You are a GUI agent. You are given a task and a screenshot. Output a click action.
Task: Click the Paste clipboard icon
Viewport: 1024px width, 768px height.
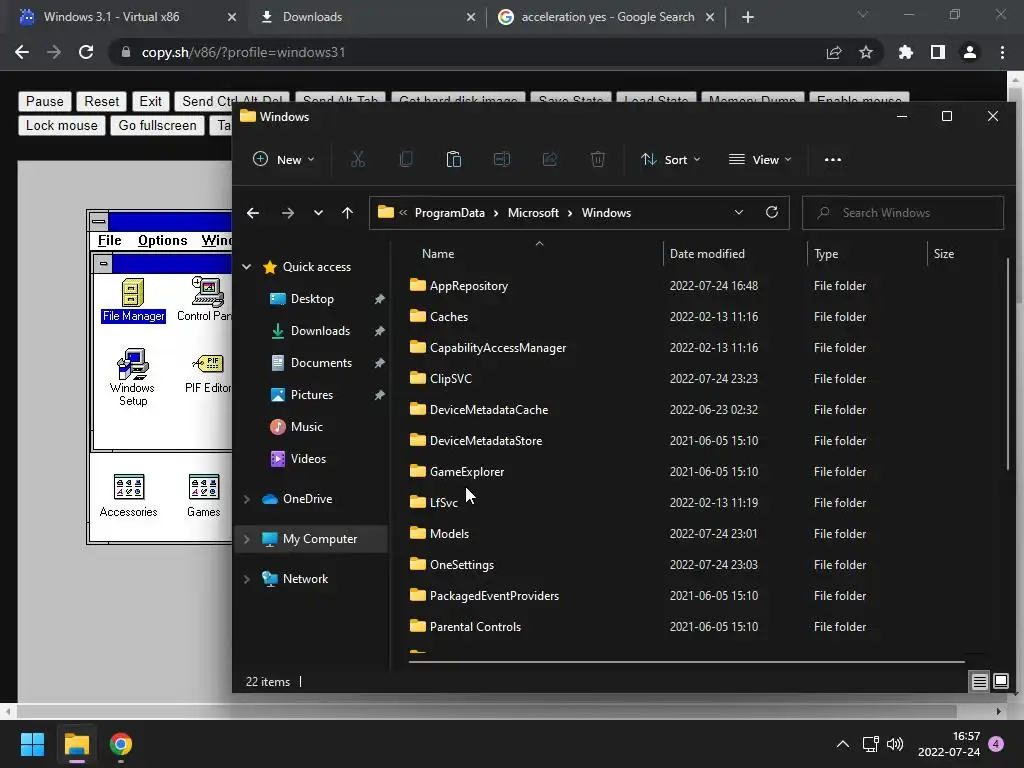click(454, 159)
